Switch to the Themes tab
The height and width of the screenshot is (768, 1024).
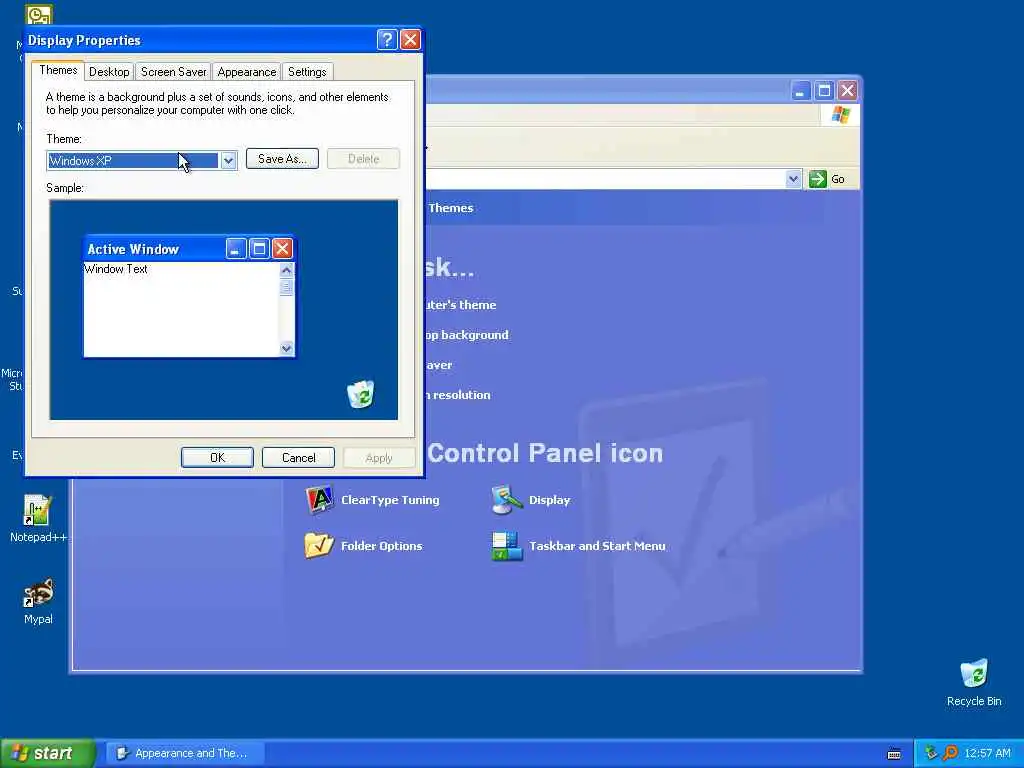point(58,70)
